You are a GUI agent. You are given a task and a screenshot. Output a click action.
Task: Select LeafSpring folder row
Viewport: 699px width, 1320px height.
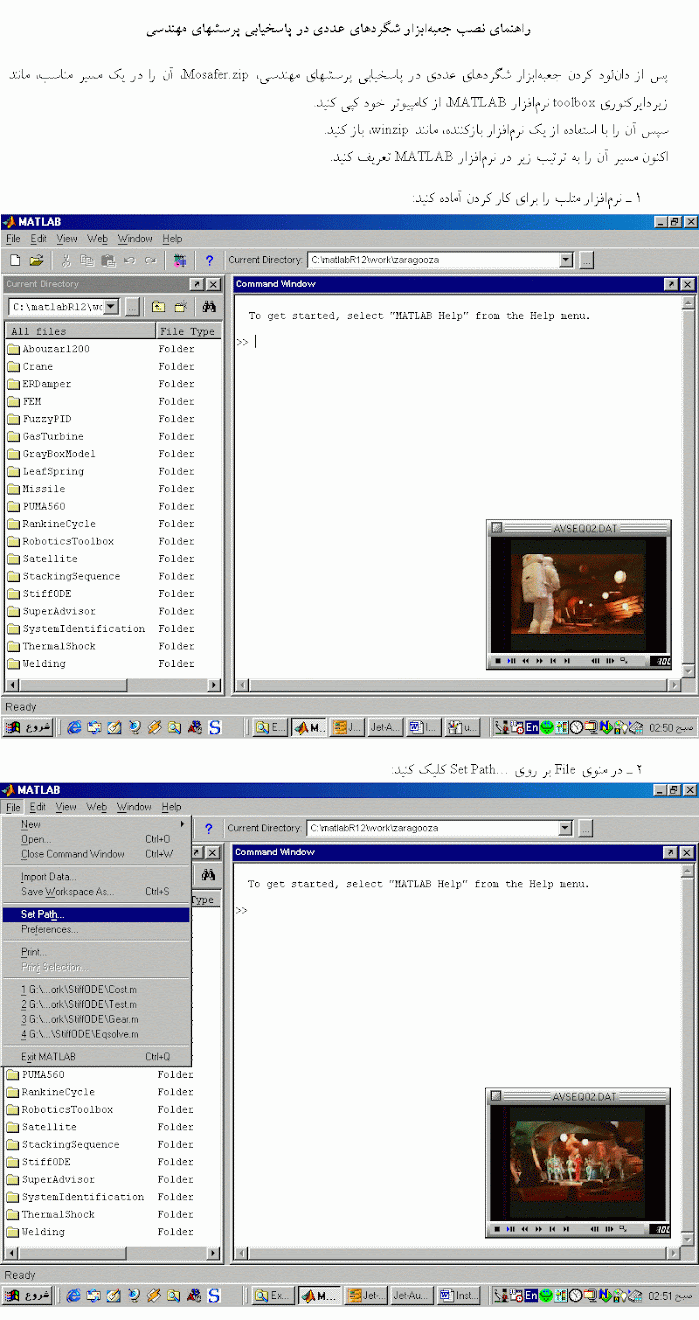pos(113,471)
